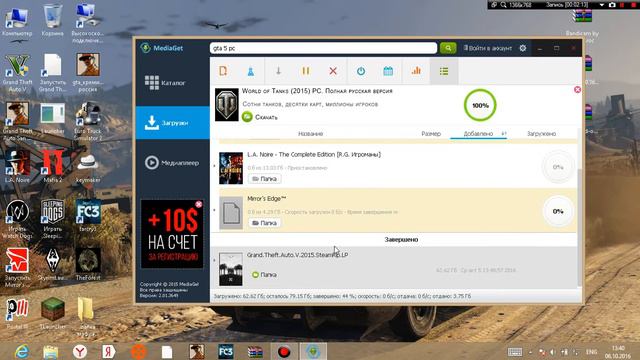Sort by the Загружено column header
640x360 pixels.
tap(541, 133)
